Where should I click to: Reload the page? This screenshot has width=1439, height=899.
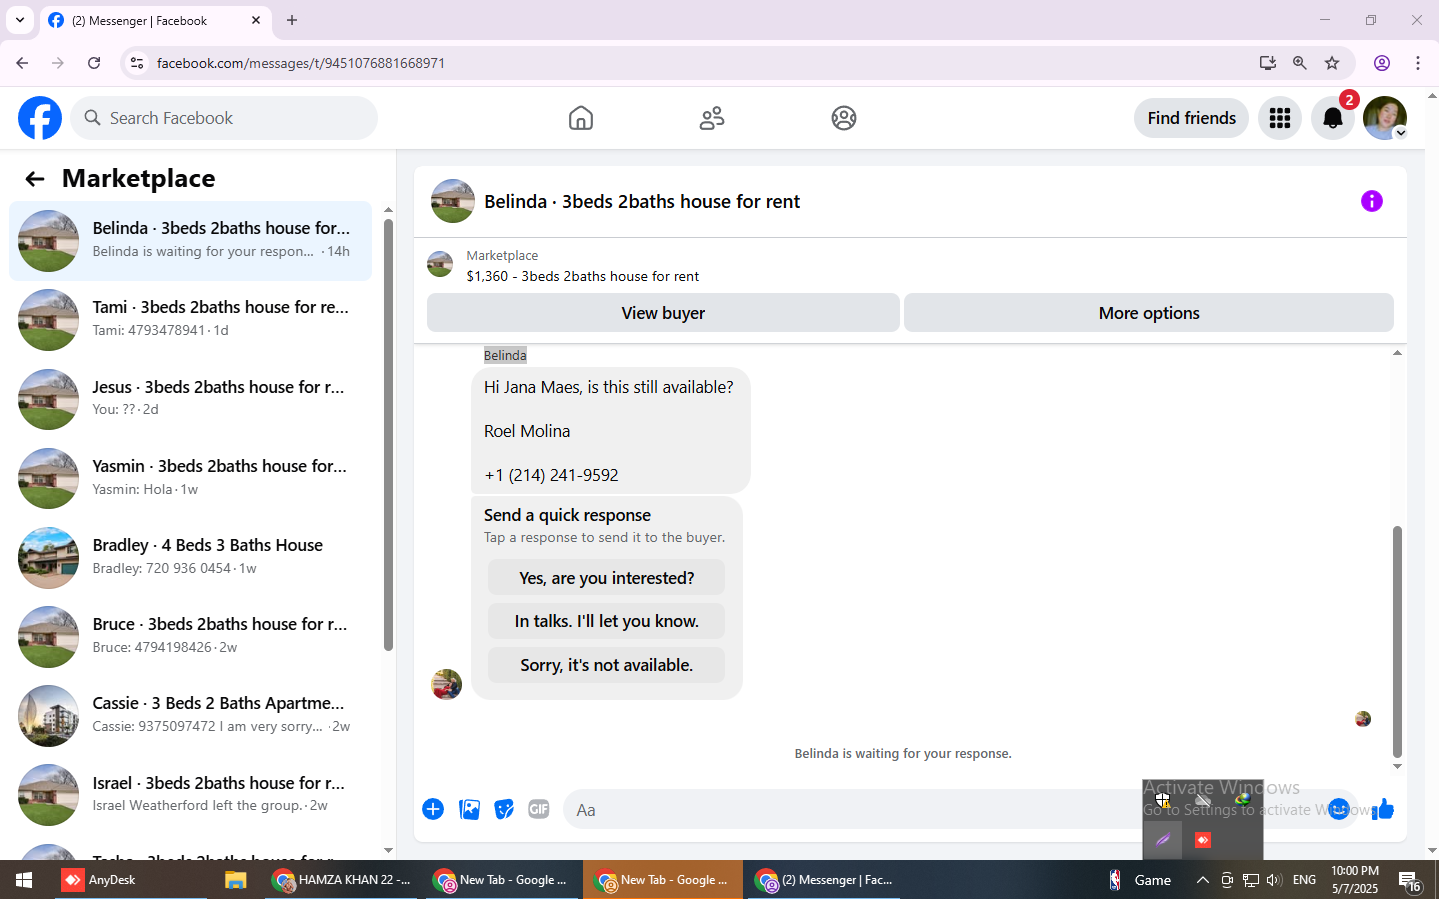point(94,63)
